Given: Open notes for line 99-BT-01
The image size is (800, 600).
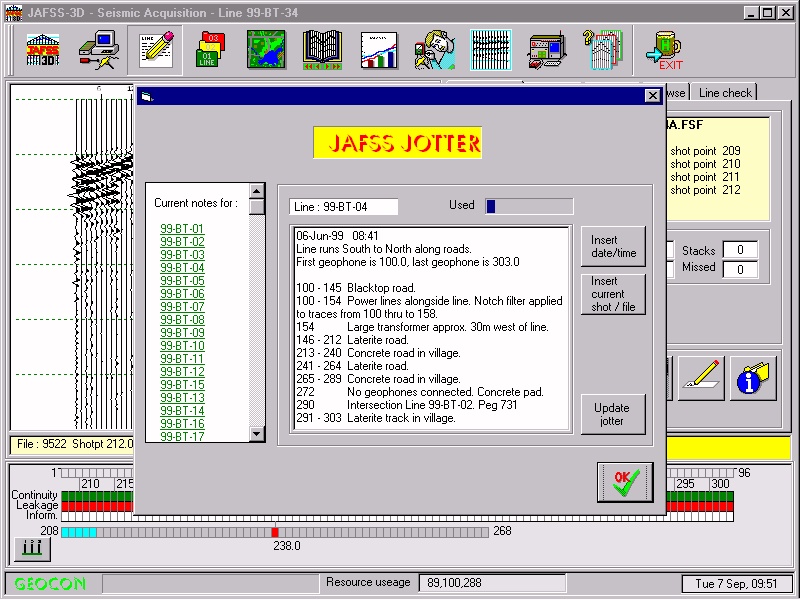Looking at the screenshot, I should (182, 229).
